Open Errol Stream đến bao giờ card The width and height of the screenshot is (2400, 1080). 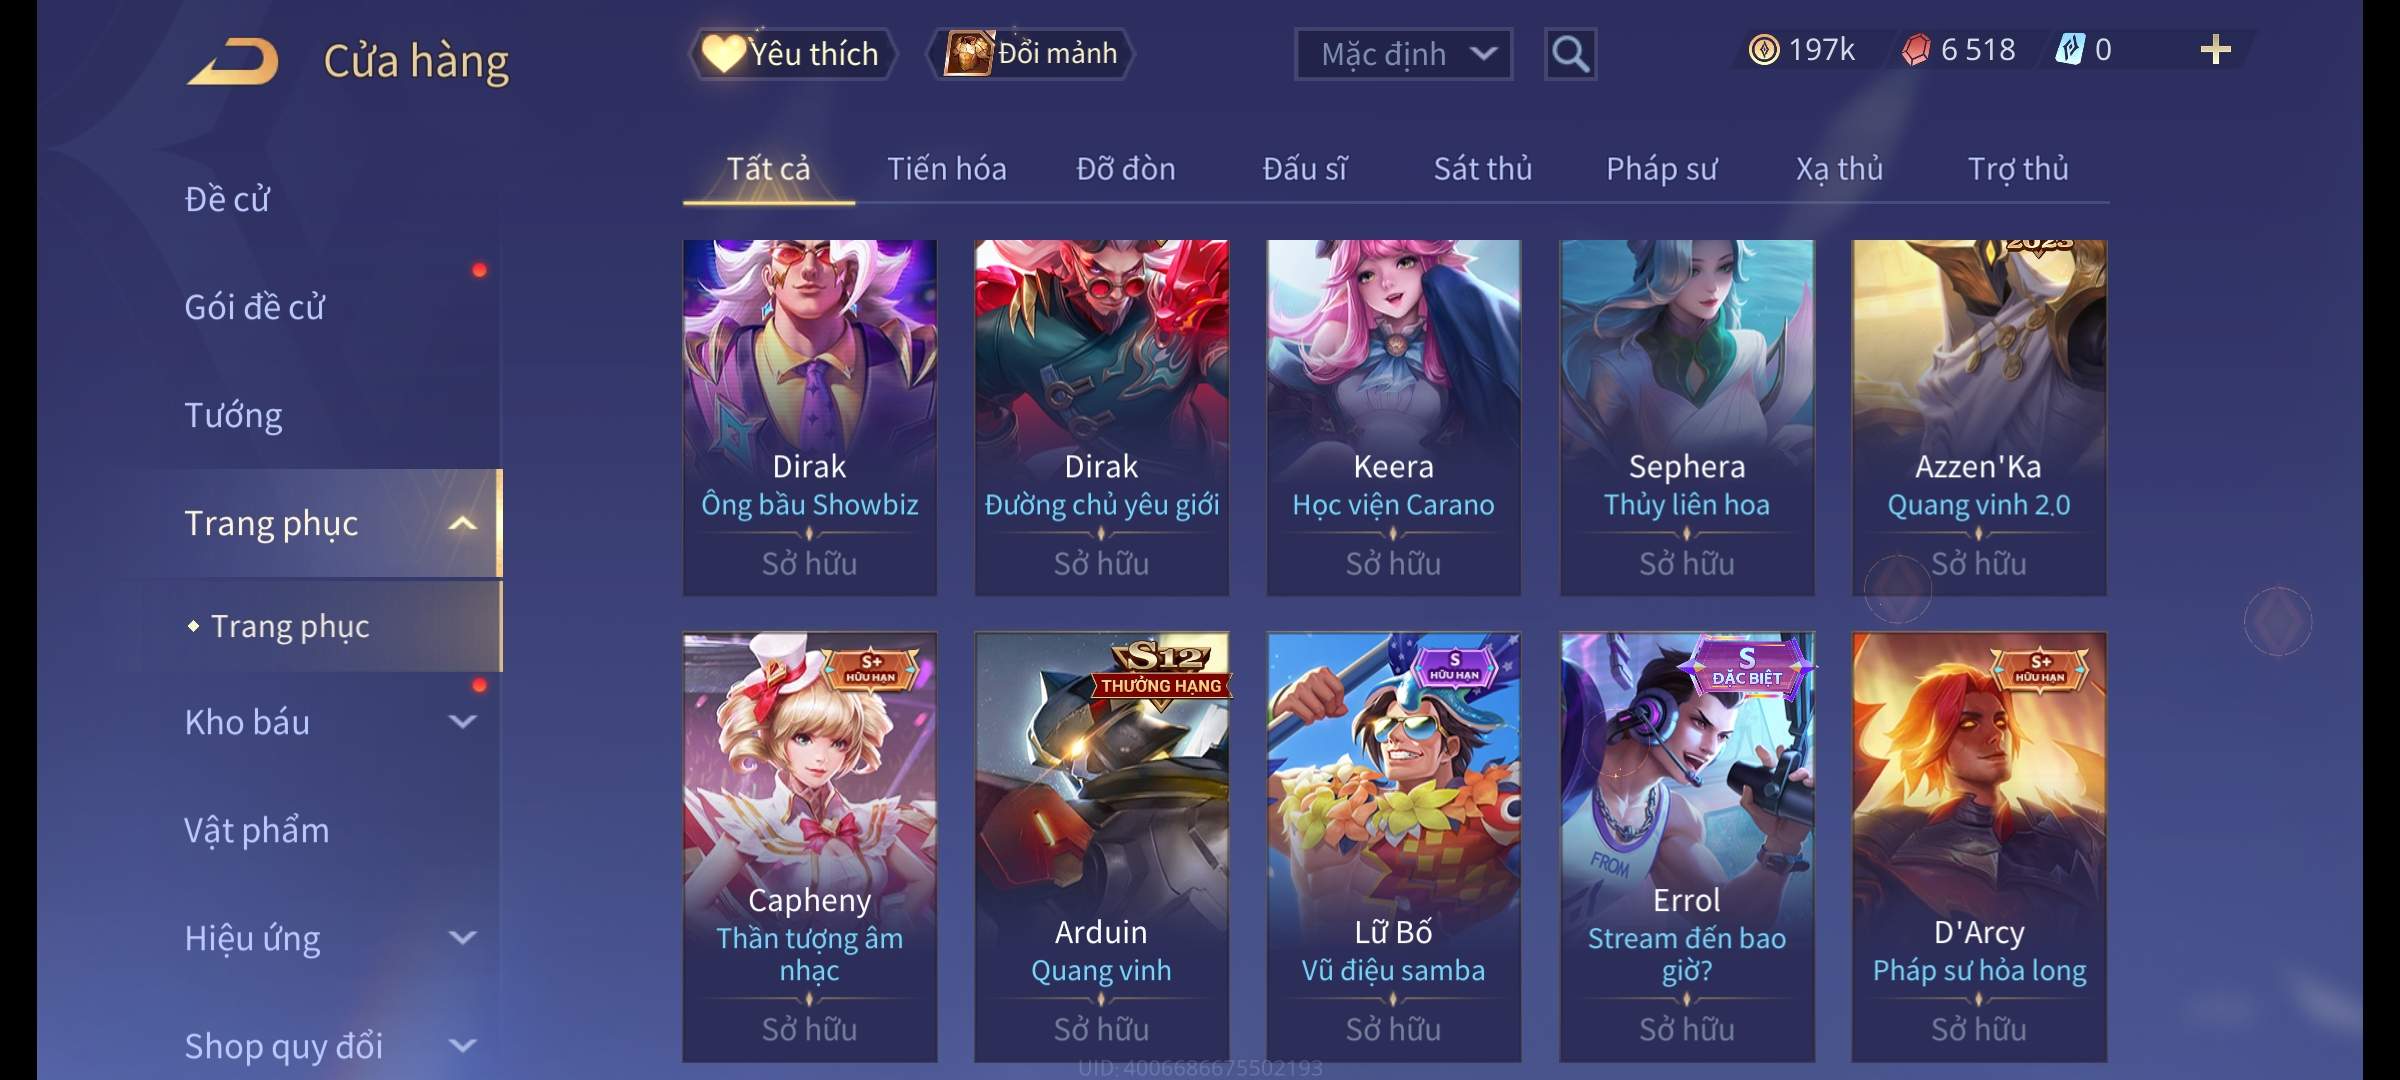point(1687,846)
